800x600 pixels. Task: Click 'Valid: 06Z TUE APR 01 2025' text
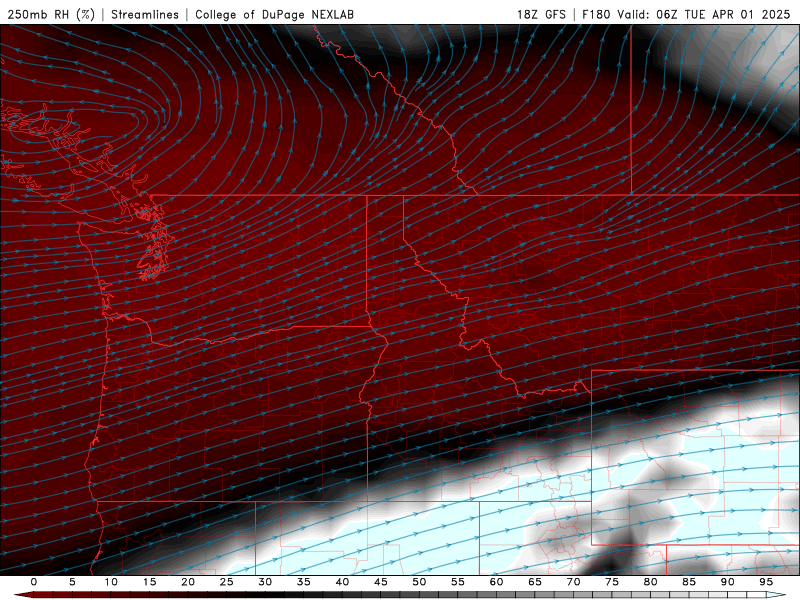point(704,14)
